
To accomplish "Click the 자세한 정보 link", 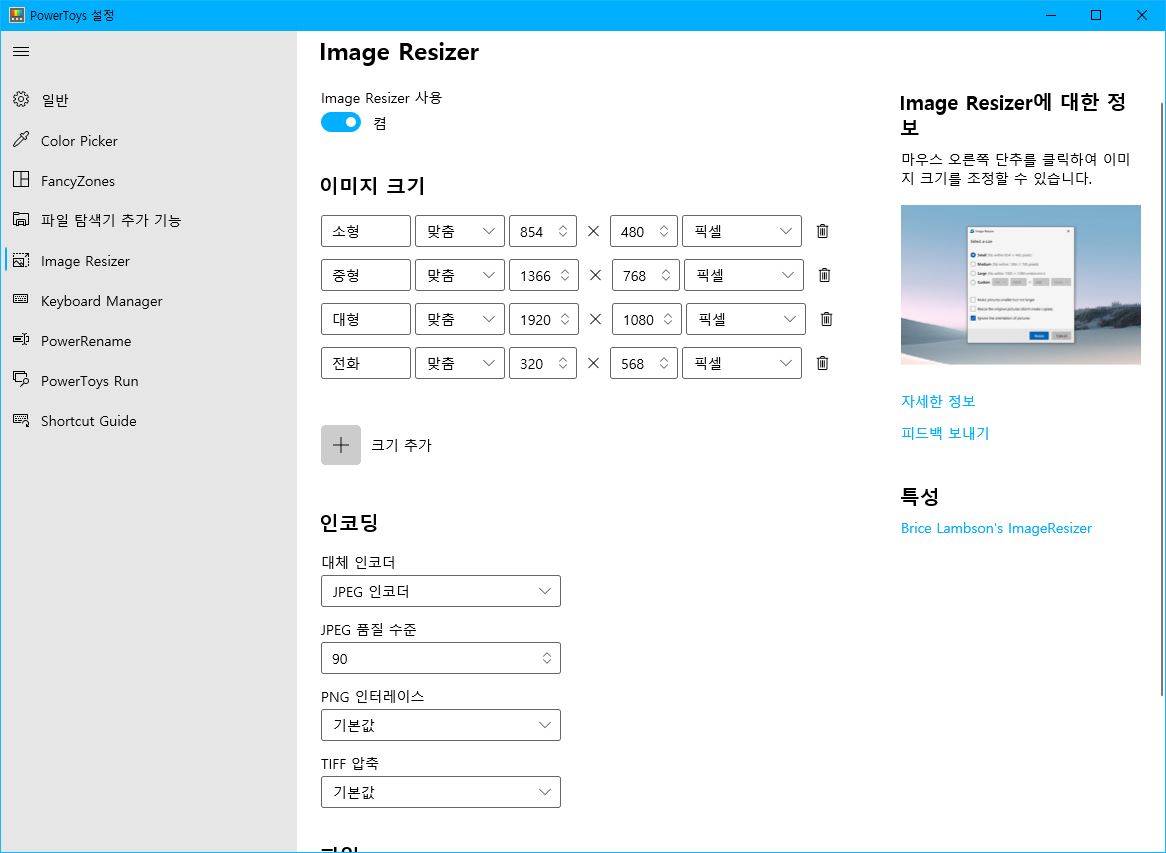I will pos(938,401).
